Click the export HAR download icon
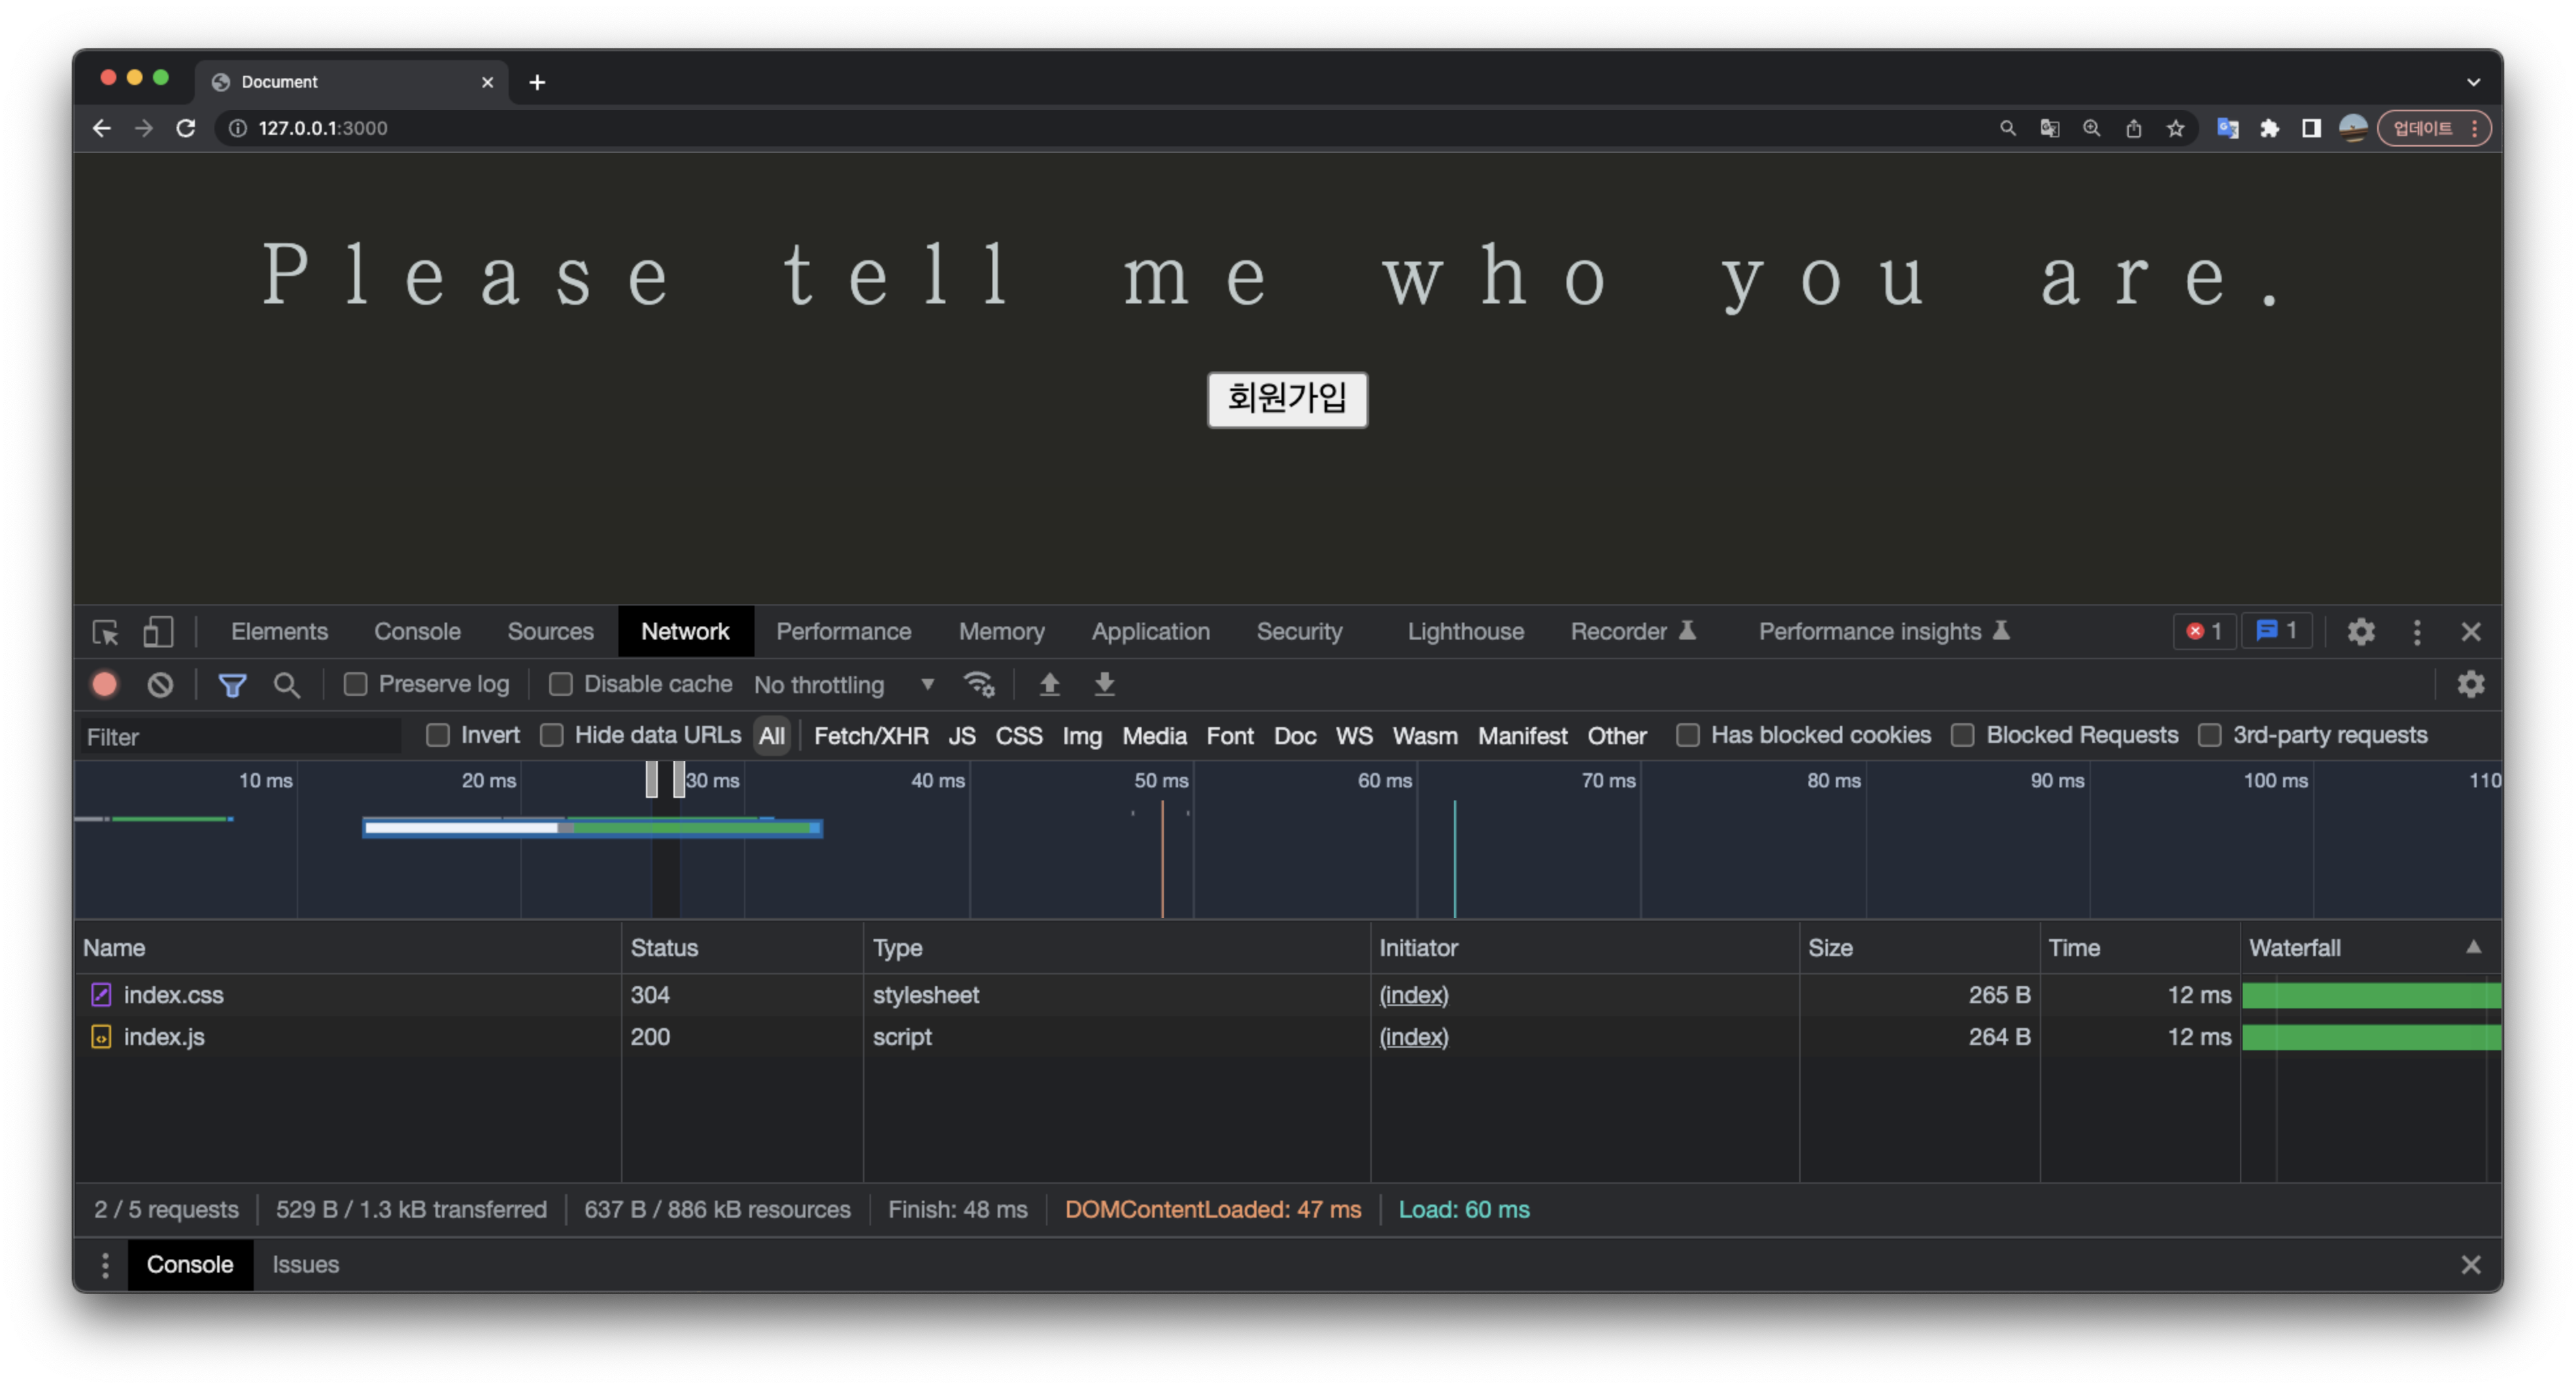 coord(1104,684)
